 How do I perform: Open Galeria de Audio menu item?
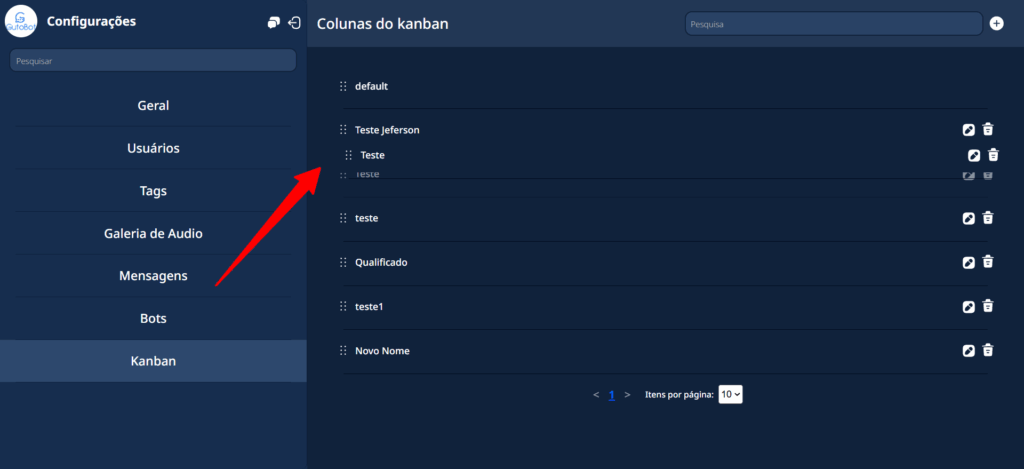click(153, 233)
